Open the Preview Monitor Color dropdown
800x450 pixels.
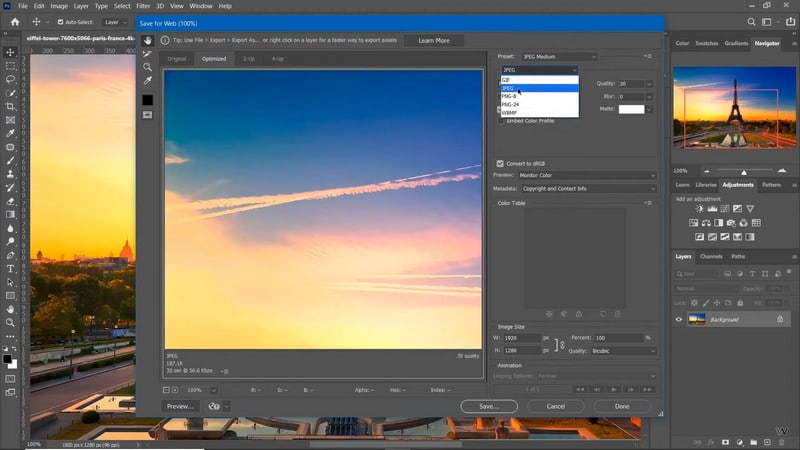(587, 175)
